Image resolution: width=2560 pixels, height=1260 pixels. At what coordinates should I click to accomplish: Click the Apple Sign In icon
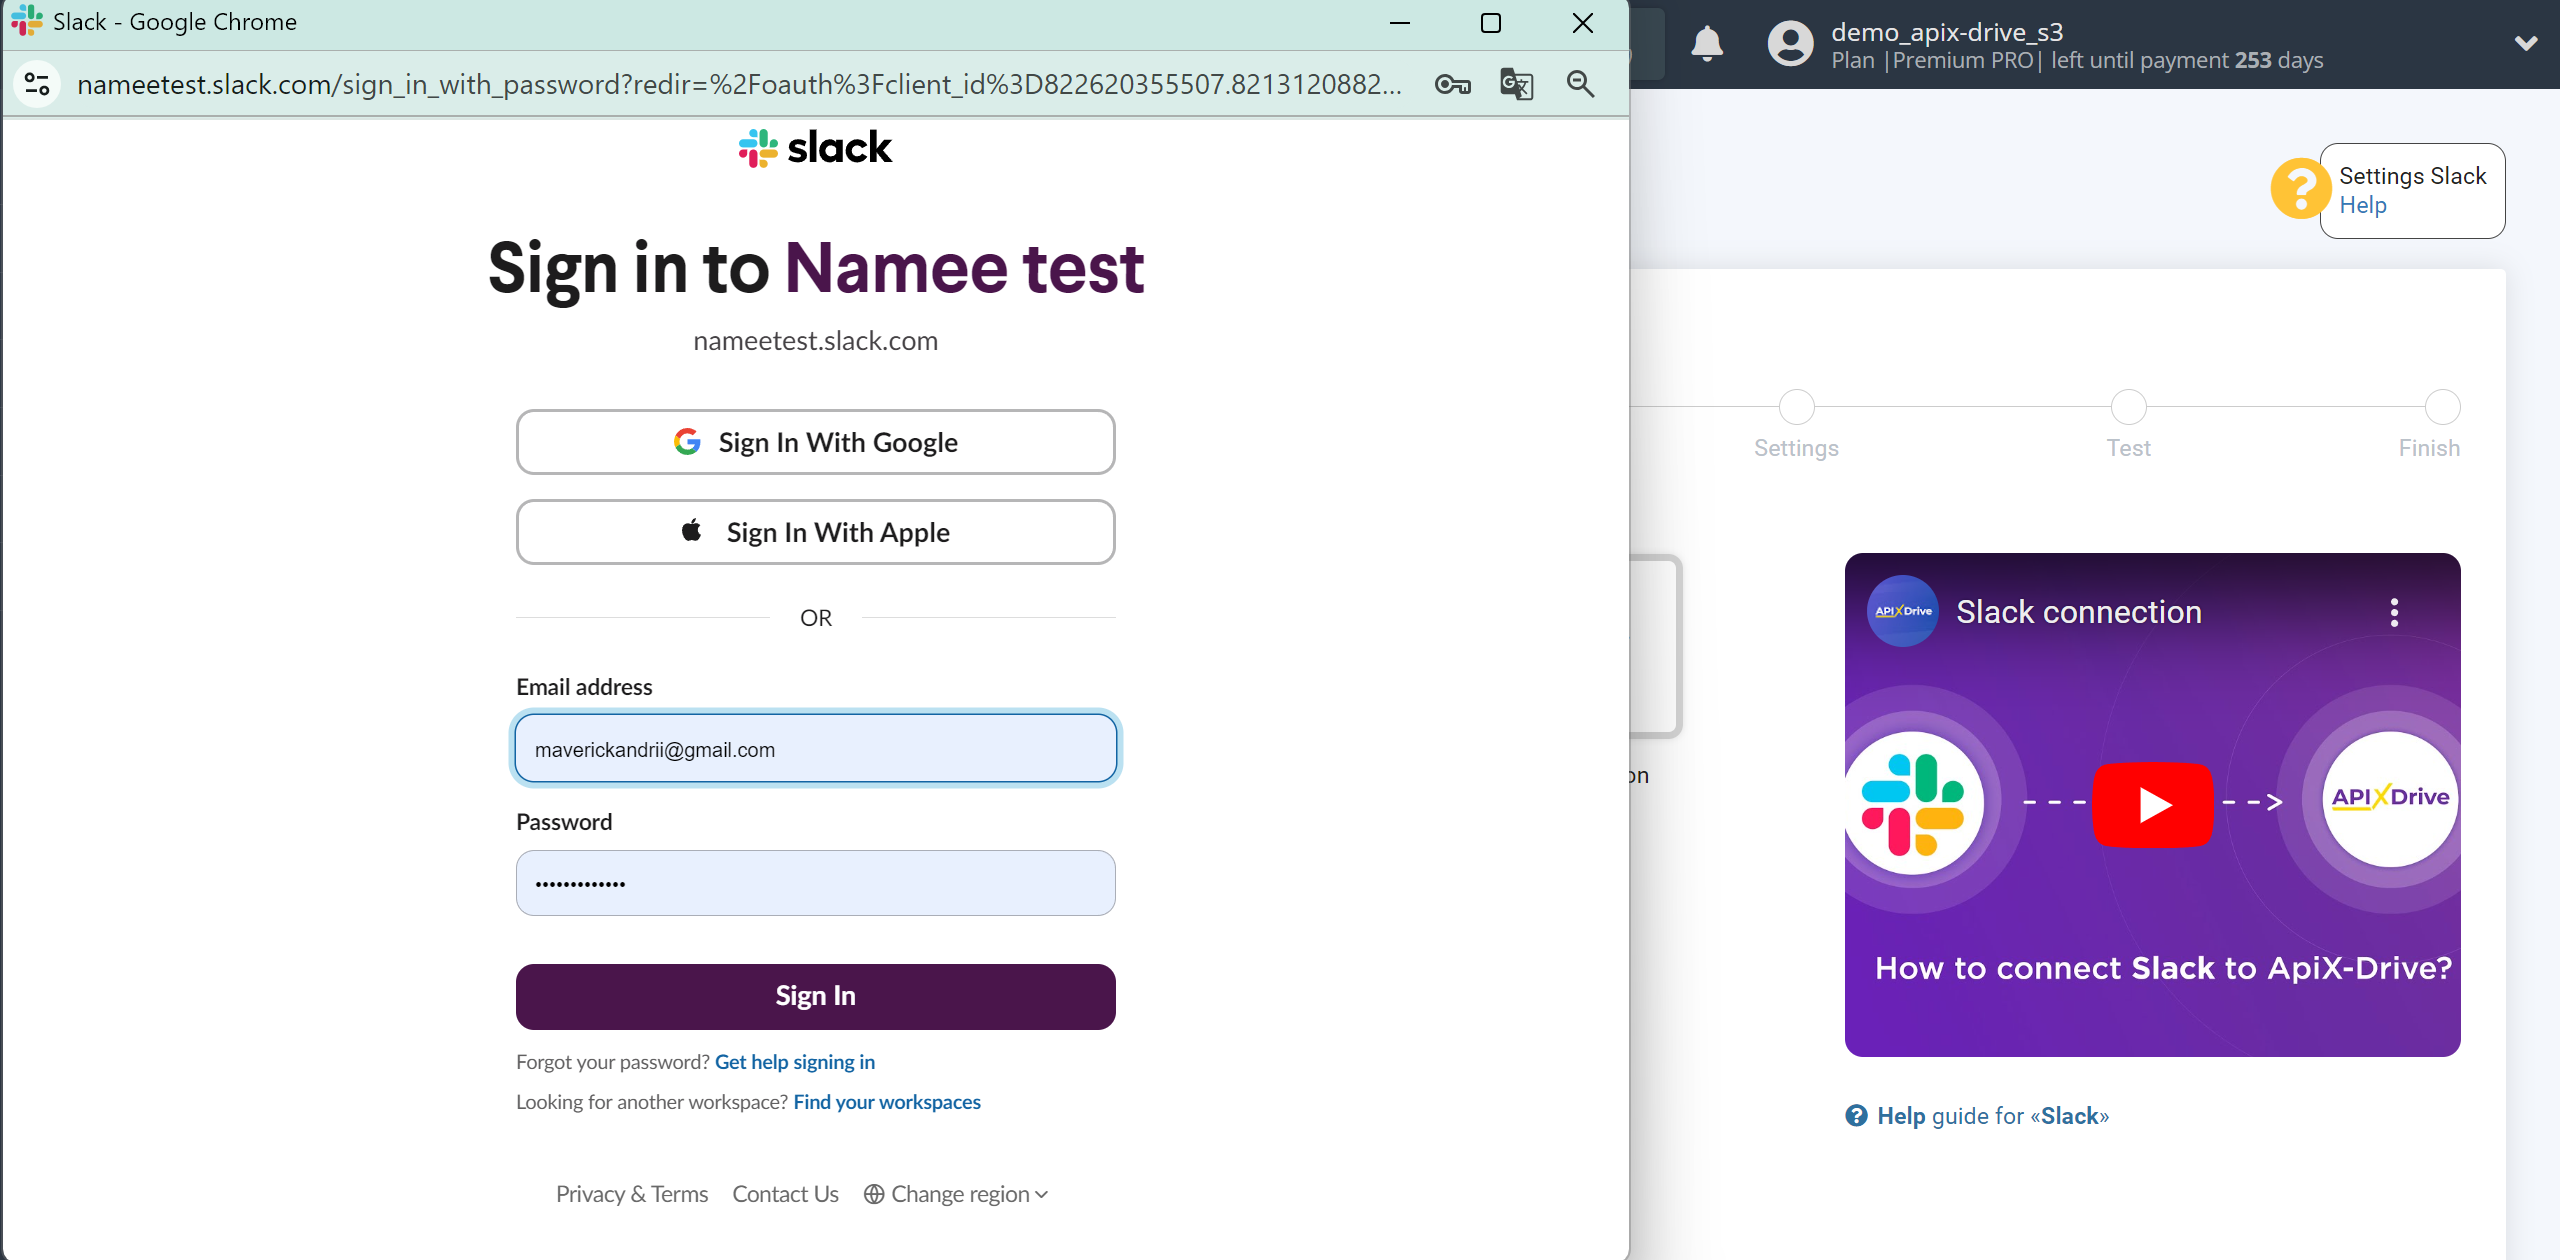692,530
